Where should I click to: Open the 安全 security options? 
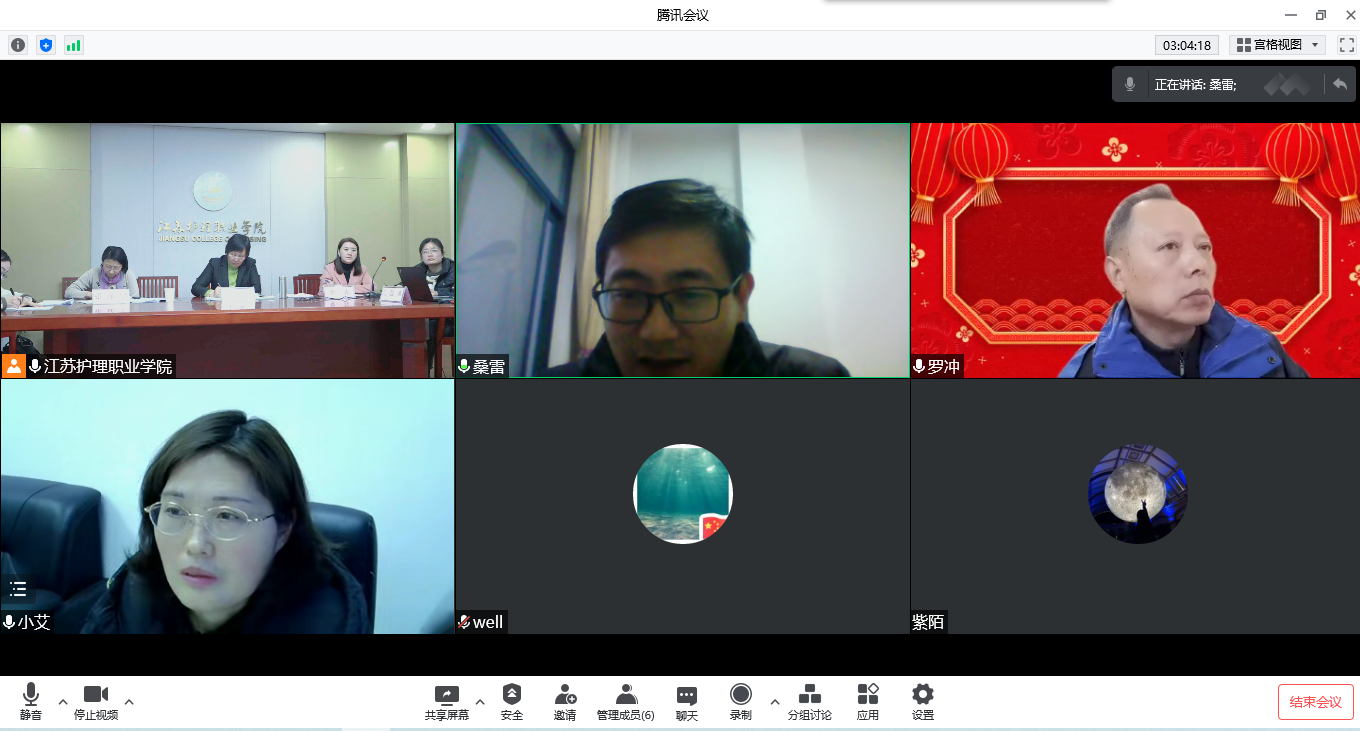pos(512,701)
